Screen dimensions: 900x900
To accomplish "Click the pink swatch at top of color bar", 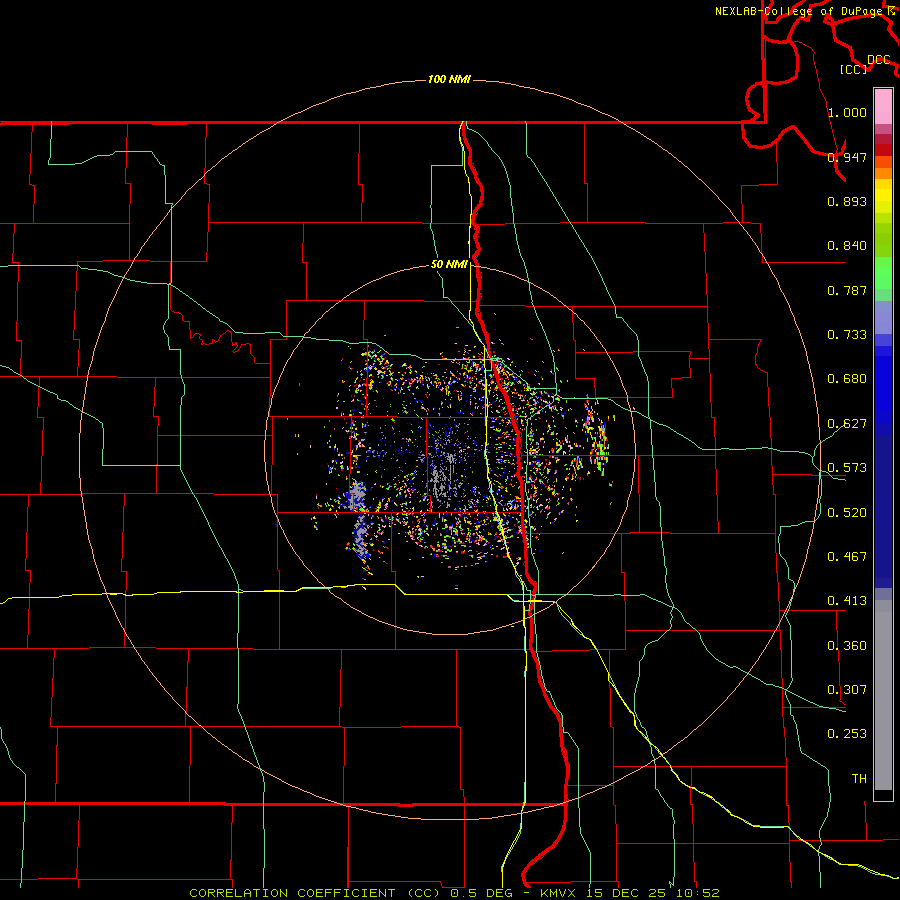I will pos(883,106).
